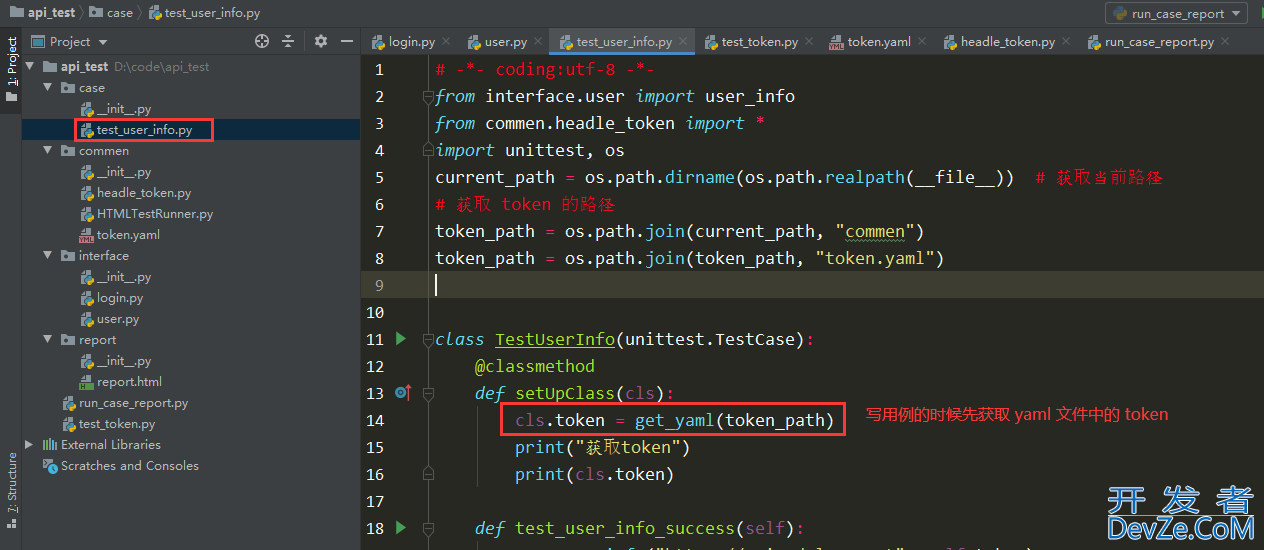Click Scratches and Consoles icon
The width and height of the screenshot is (1264, 550).
(x=50, y=466)
